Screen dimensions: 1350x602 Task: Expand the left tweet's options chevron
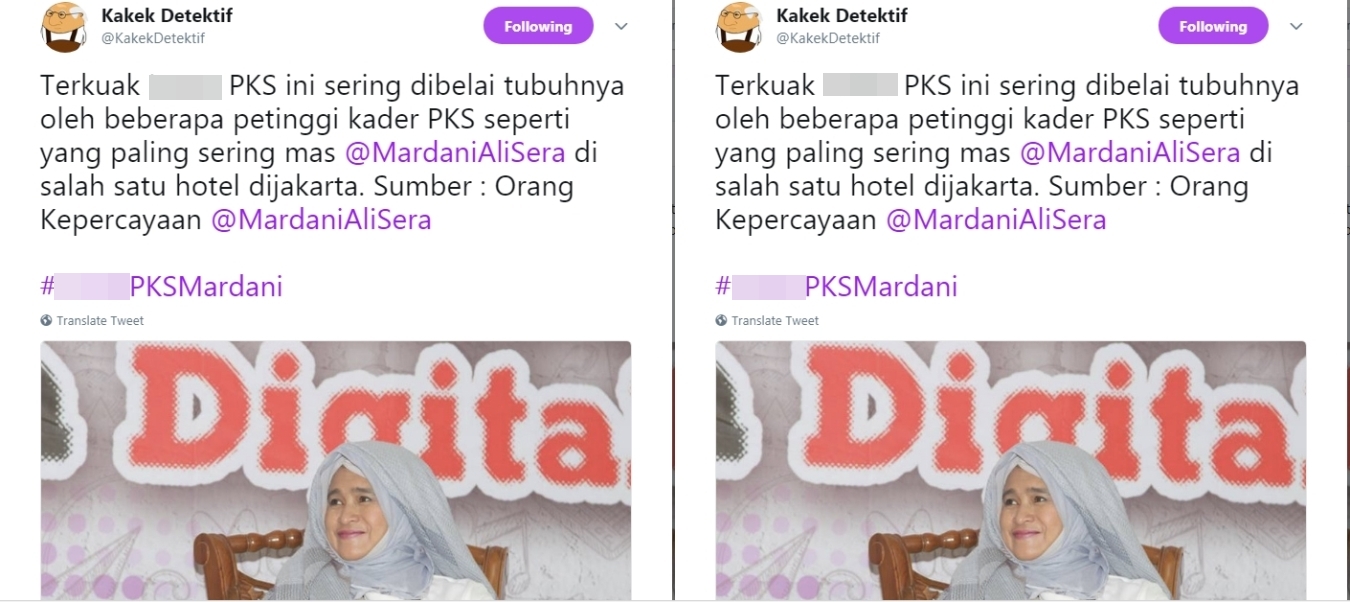[621, 27]
